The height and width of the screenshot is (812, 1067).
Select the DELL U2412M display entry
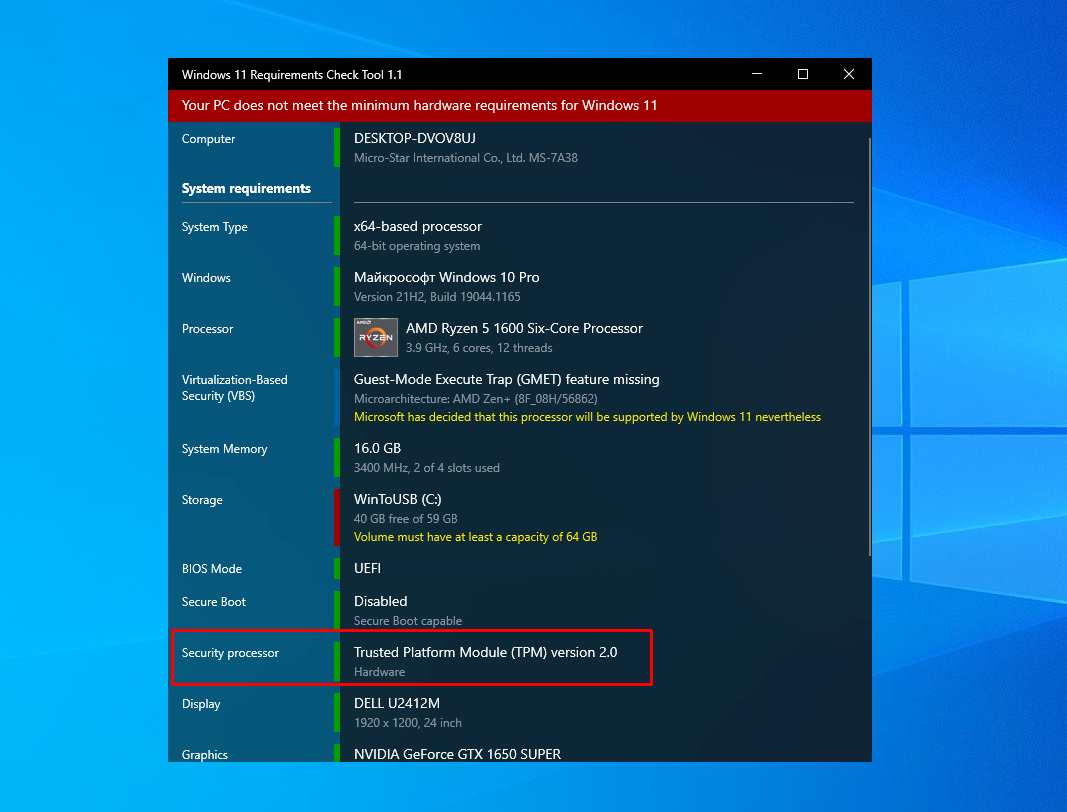click(397, 703)
